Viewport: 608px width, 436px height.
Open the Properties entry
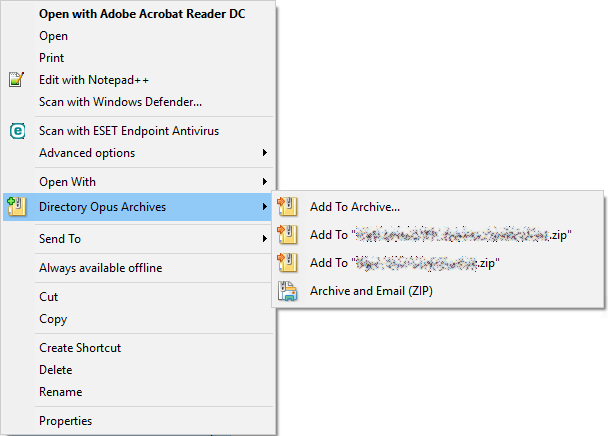66,421
